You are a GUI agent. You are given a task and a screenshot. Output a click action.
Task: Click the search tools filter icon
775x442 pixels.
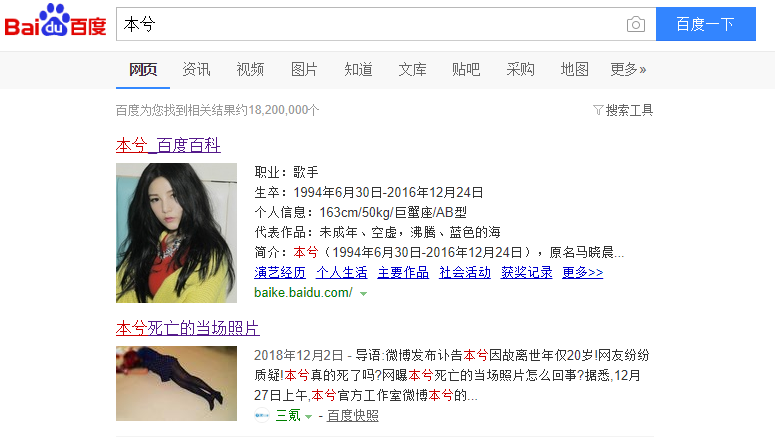tap(598, 110)
